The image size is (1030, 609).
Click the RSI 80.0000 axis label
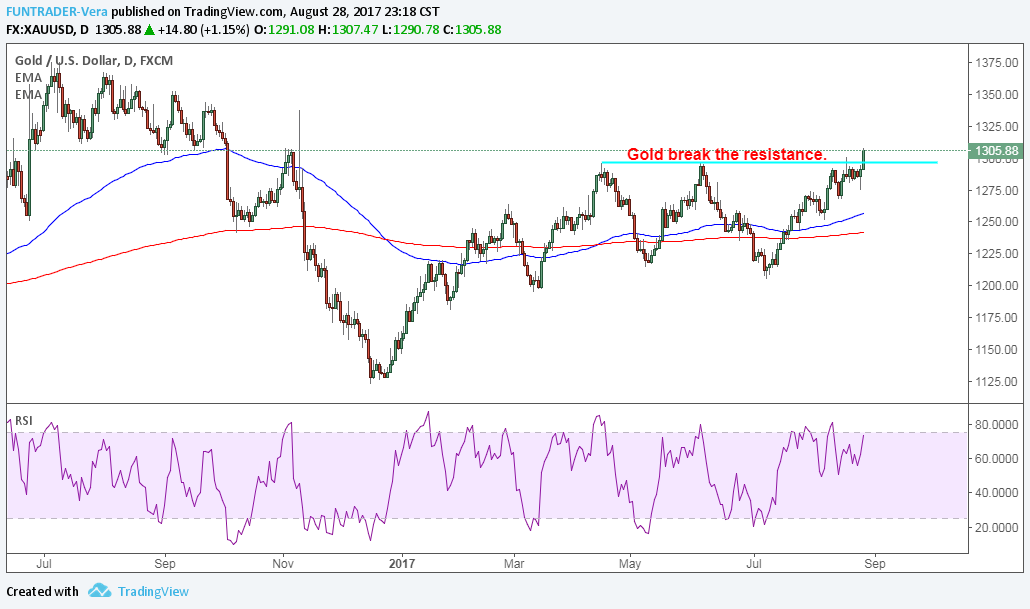[996, 425]
